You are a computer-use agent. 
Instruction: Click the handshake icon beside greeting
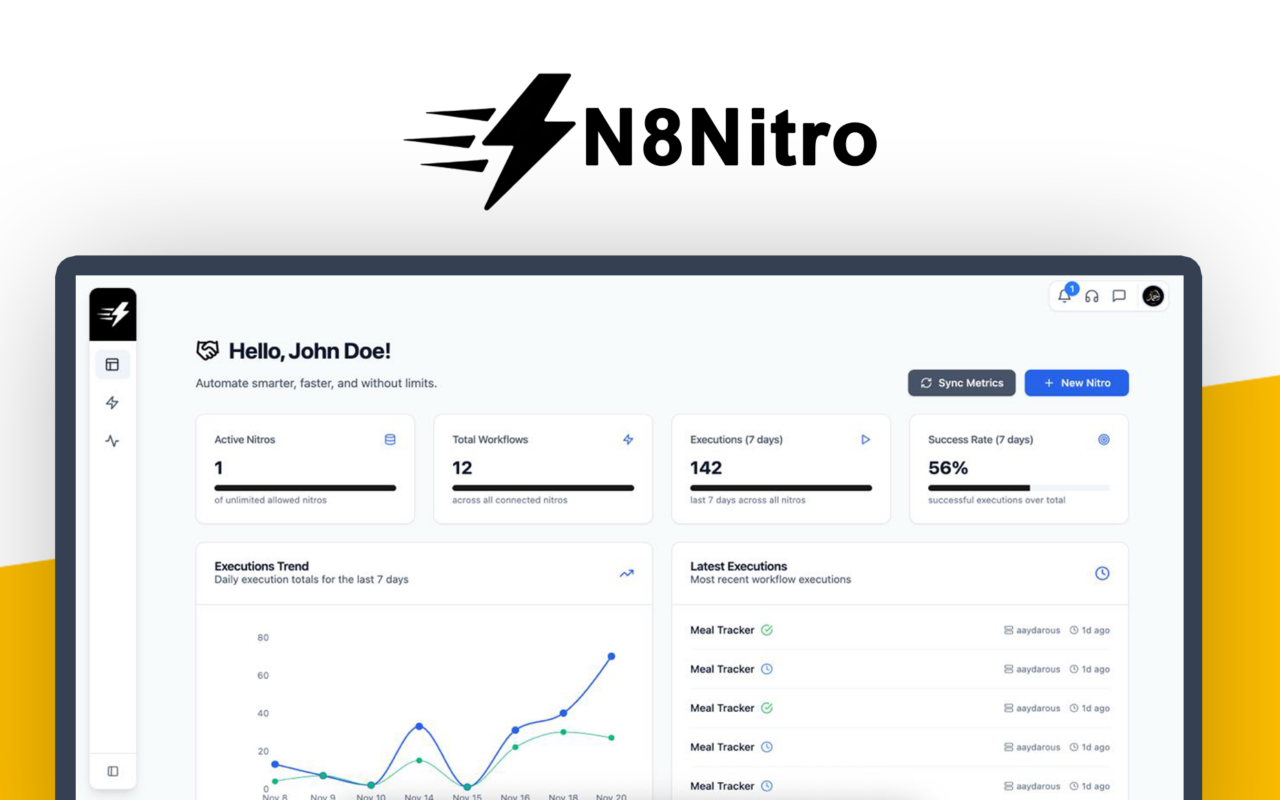[207, 351]
